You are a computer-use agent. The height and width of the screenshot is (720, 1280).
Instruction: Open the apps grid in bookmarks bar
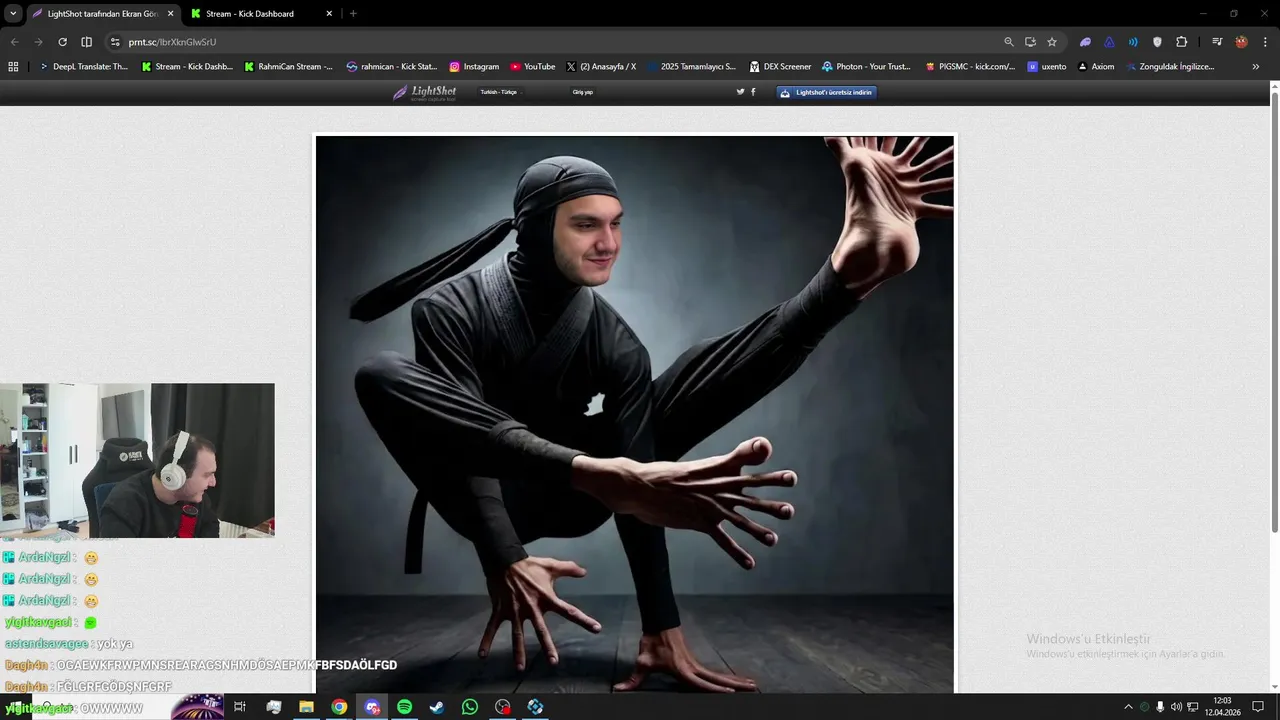pos(13,67)
